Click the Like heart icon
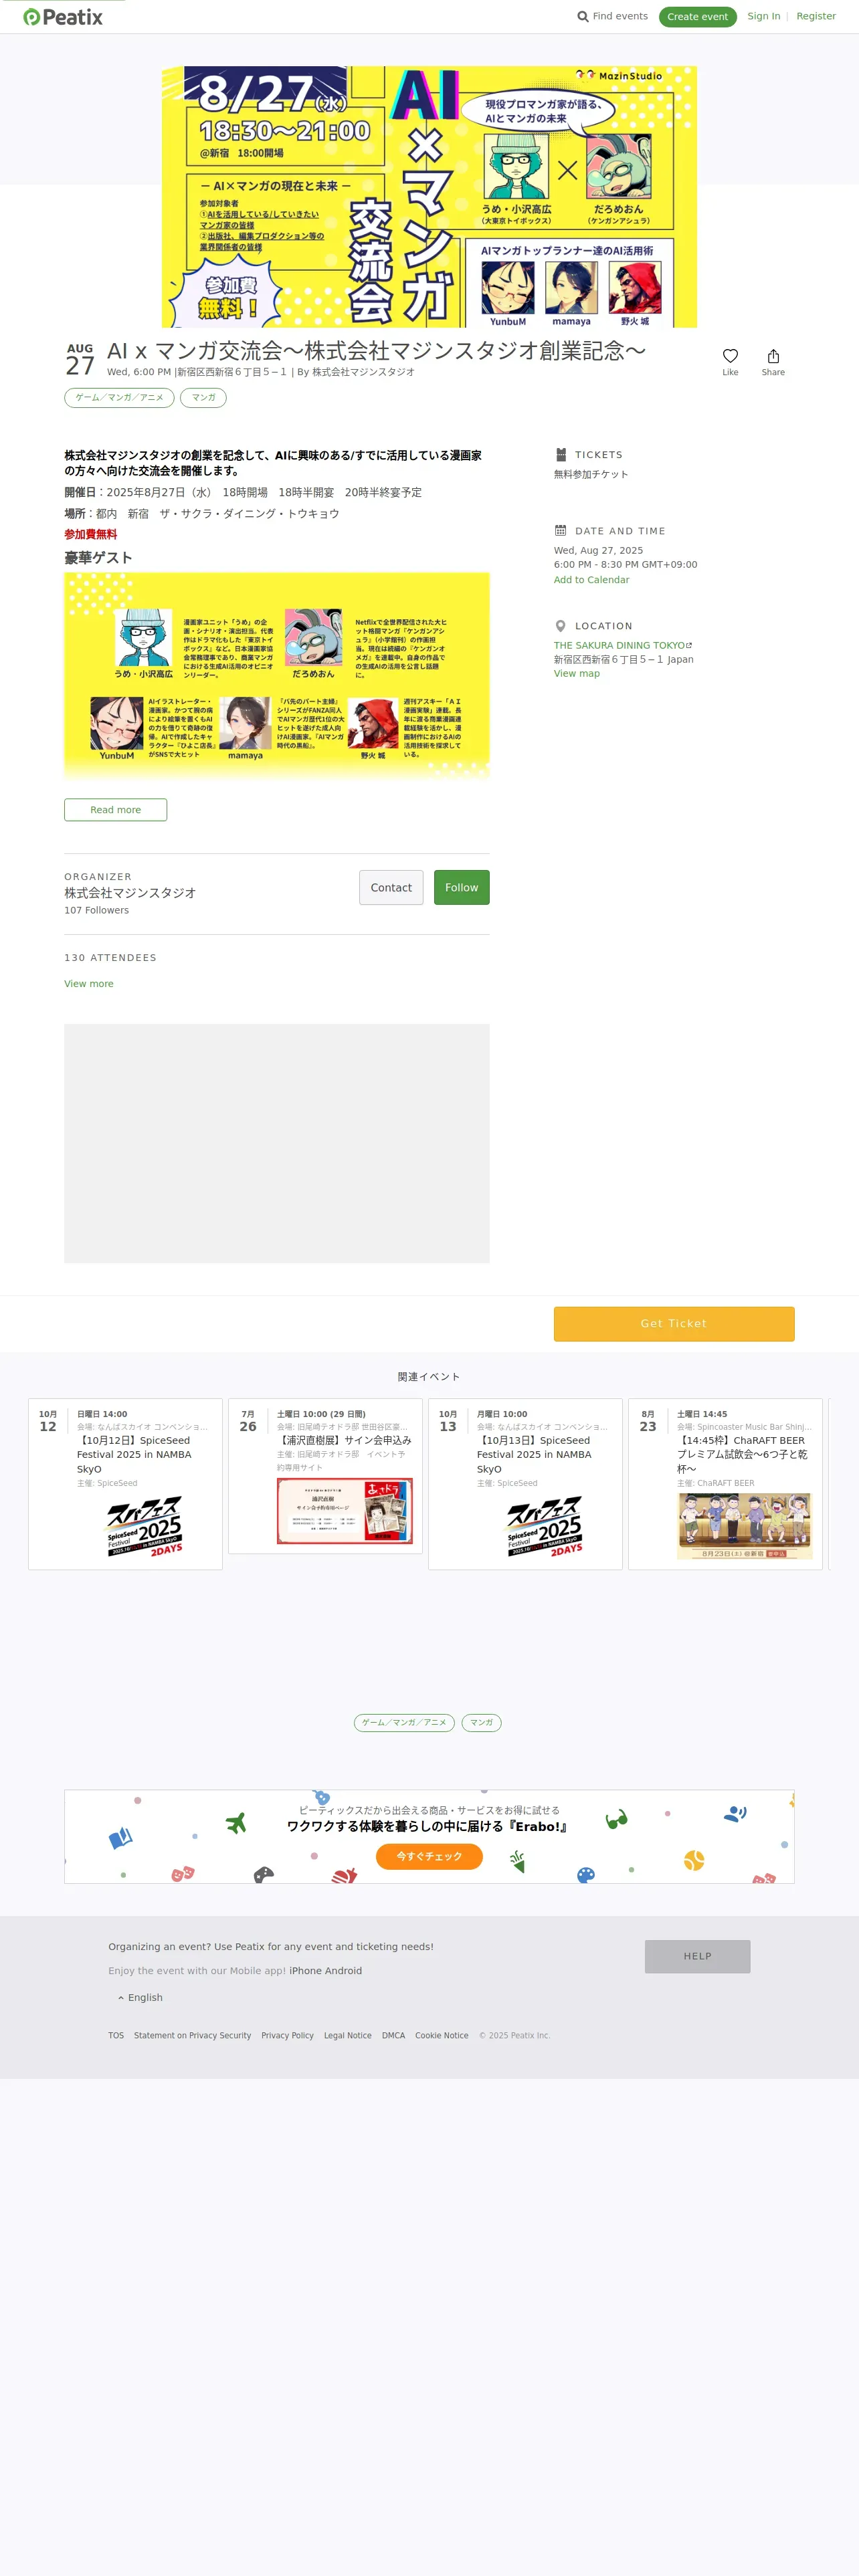Image resolution: width=859 pixels, height=2576 pixels. (730, 356)
